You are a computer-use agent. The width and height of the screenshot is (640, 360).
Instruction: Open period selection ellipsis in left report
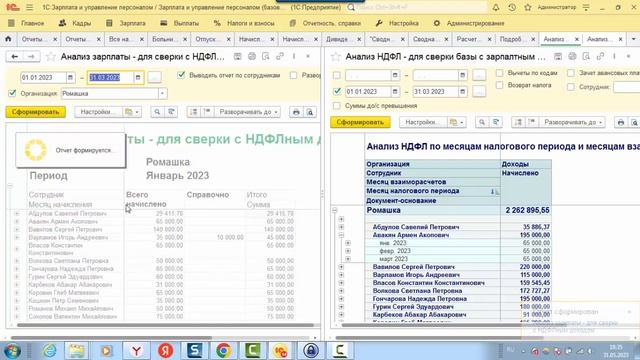pos(154,77)
